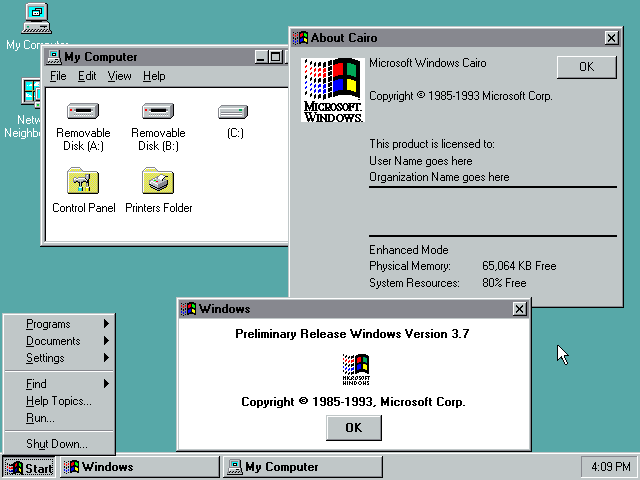The height and width of the screenshot is (480, 640).
Task: Click OK in the About Cairo dialog
Action: (587, 67)
